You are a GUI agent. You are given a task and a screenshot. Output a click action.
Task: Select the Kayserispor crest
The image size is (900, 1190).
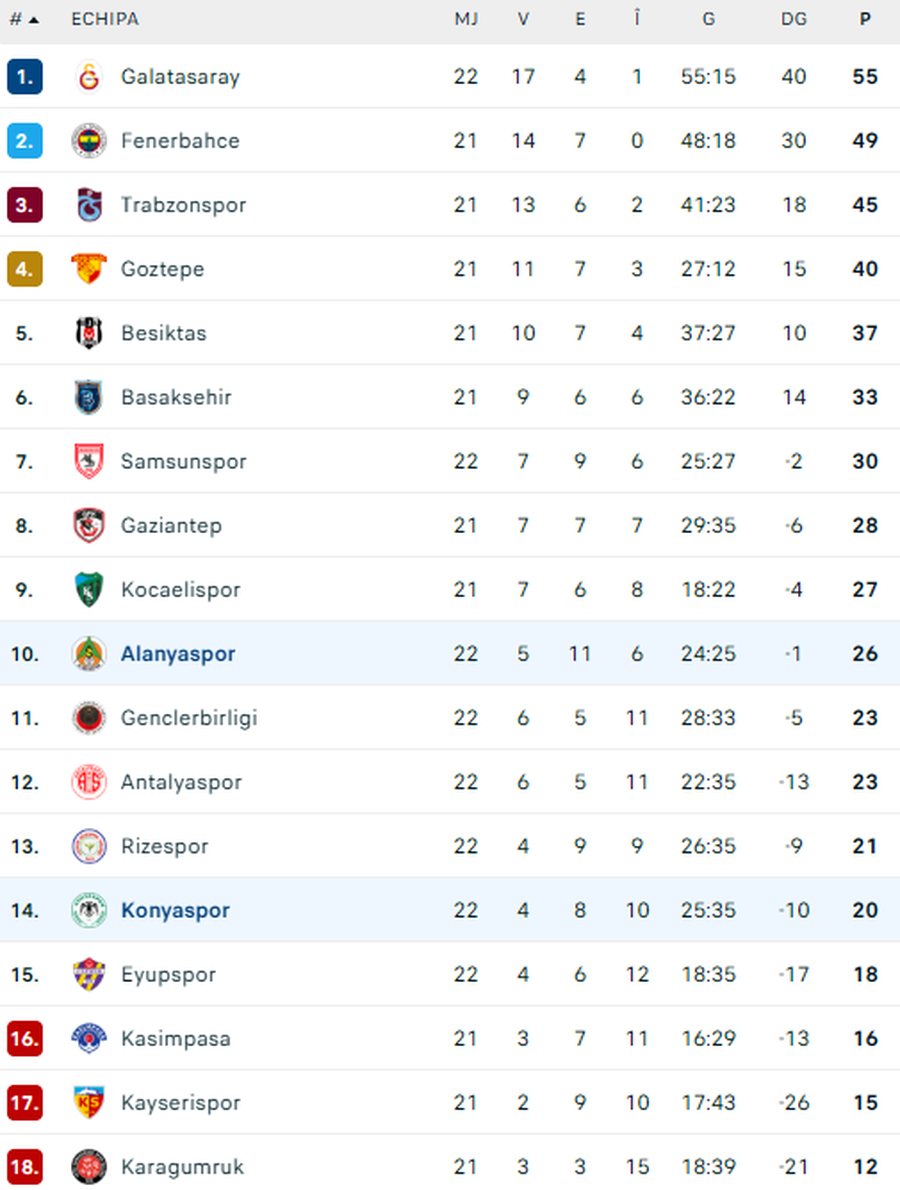90,1102
